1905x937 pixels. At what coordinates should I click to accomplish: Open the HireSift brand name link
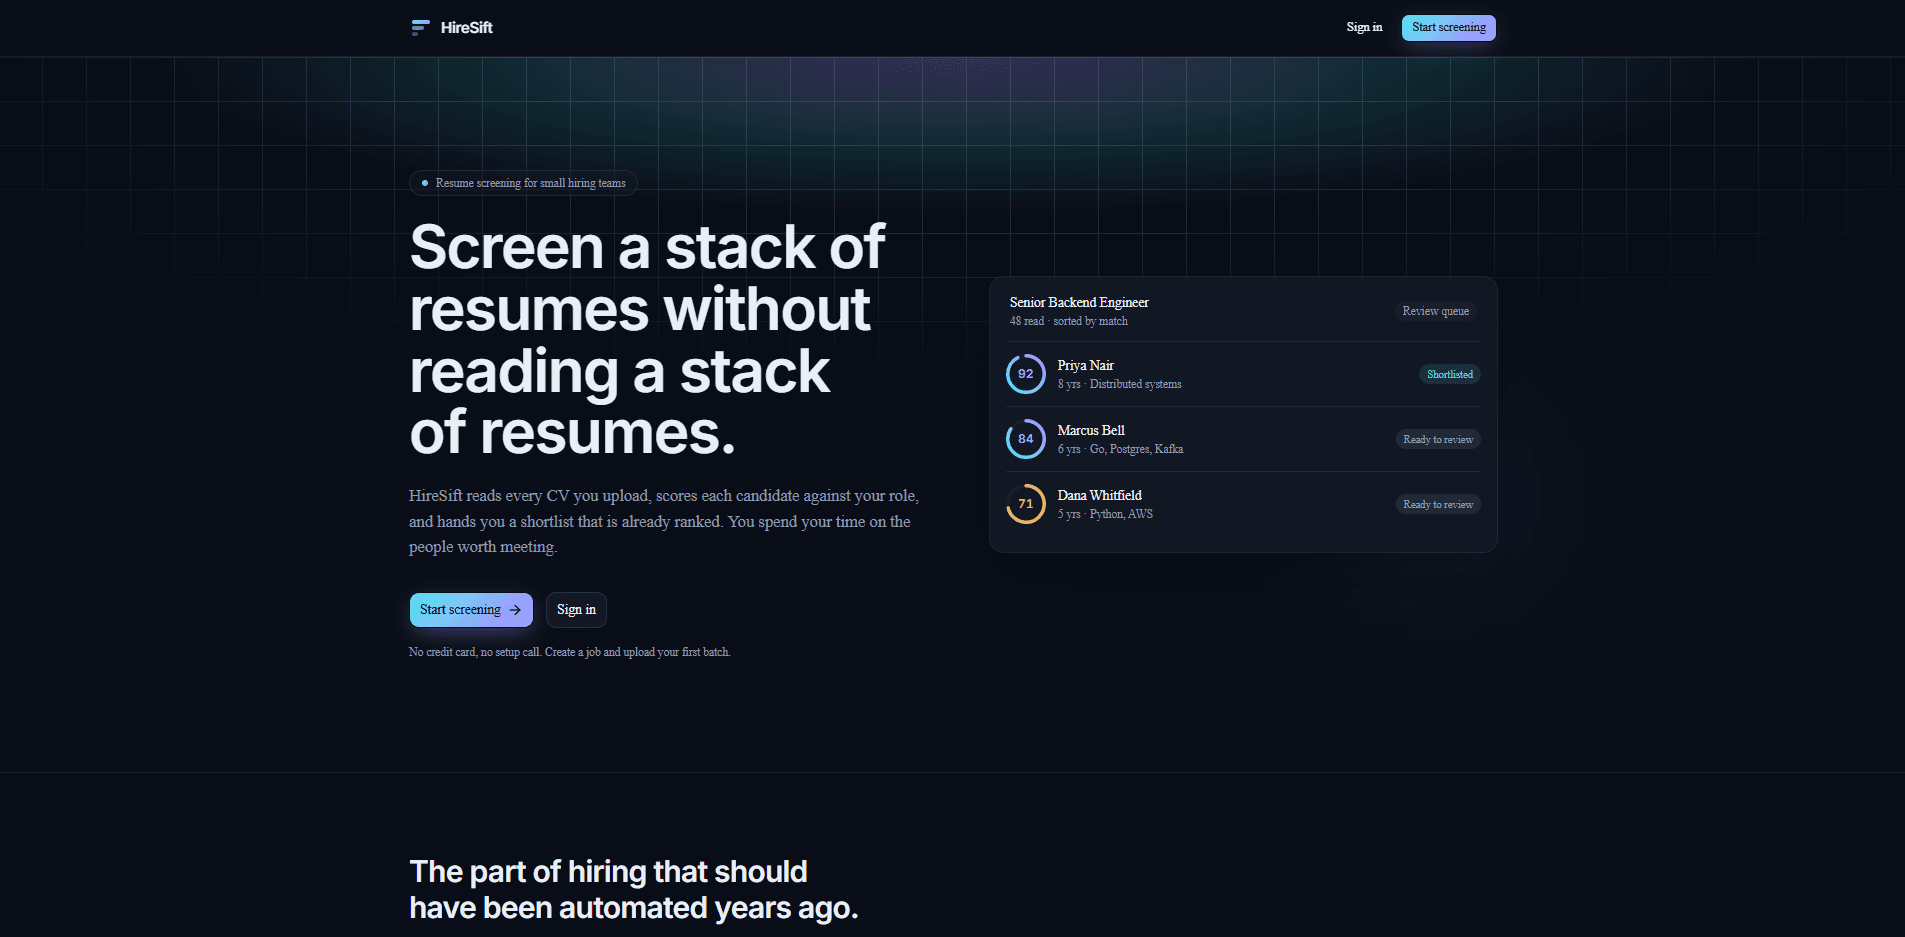pos(466,28)
